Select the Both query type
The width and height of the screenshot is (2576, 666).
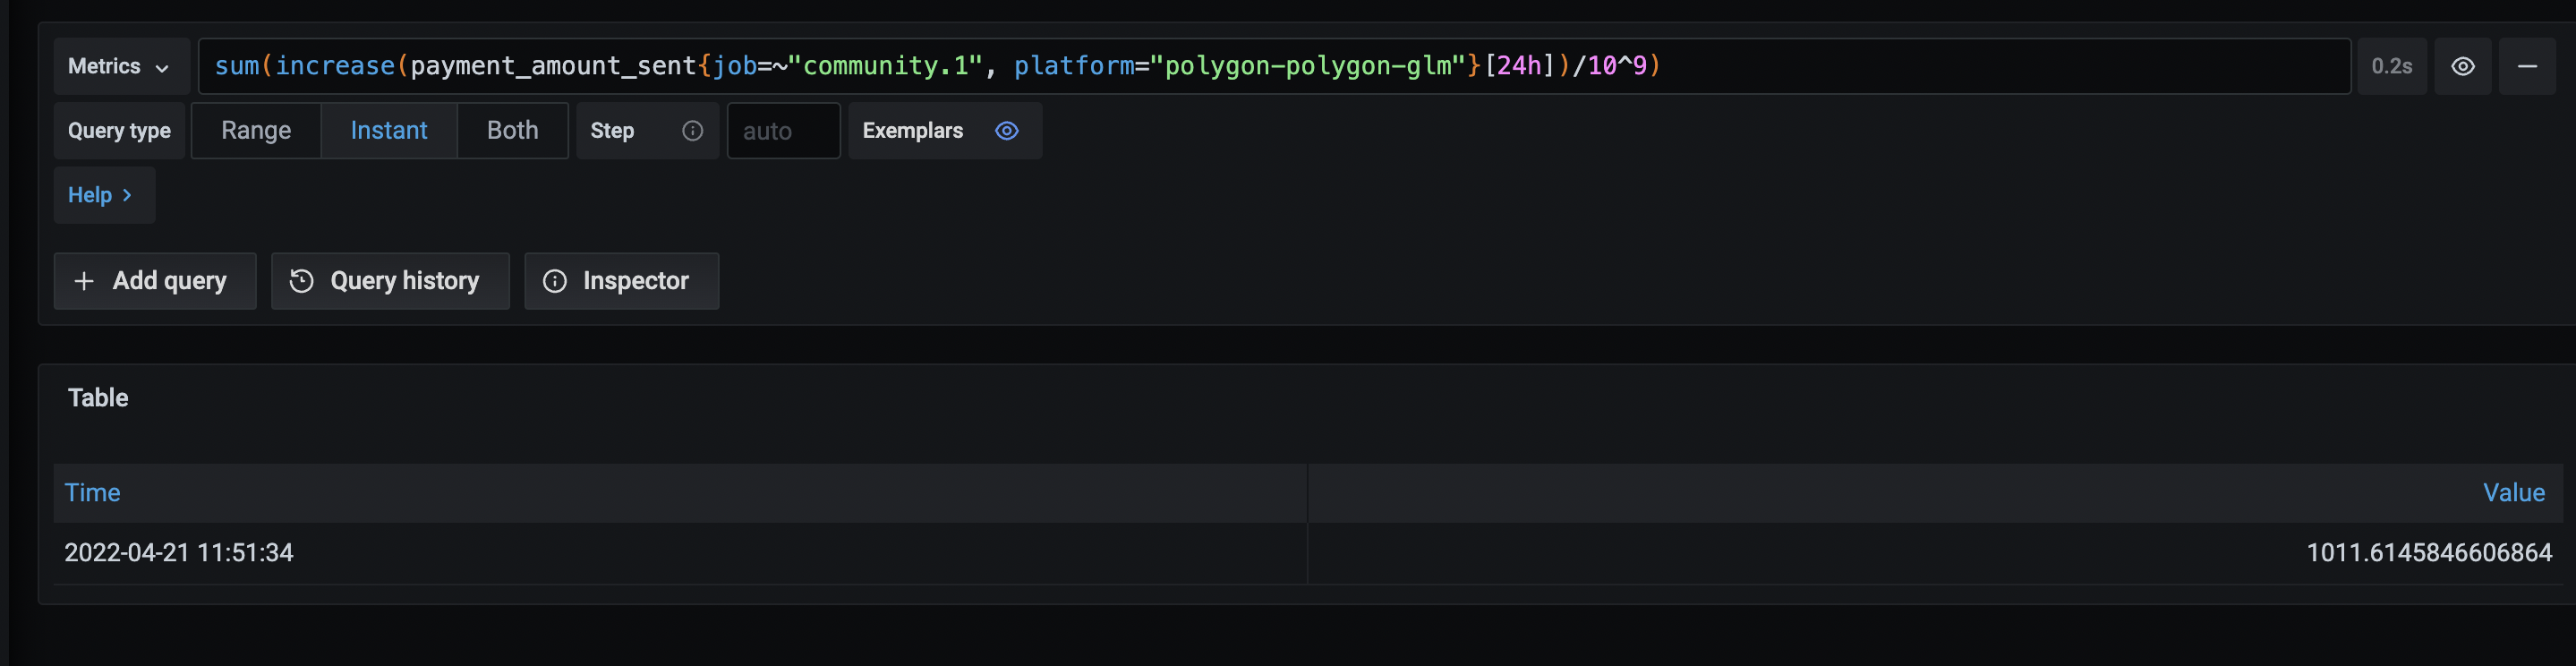512,130
